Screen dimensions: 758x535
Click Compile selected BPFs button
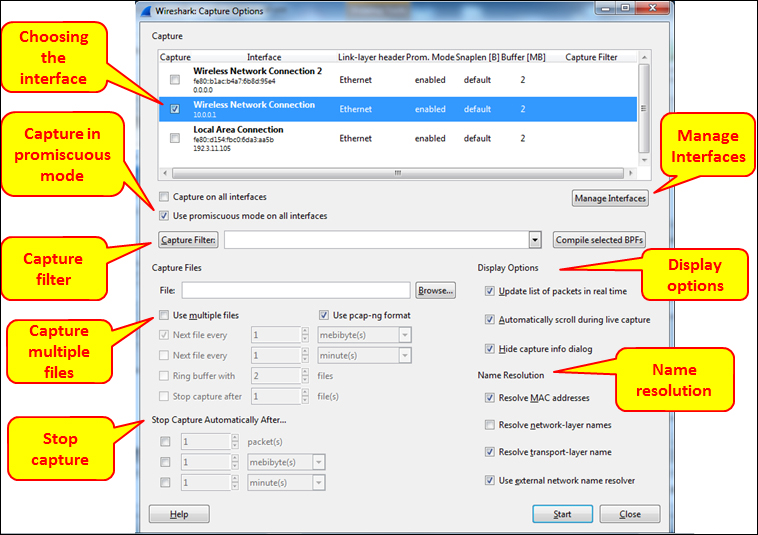[599, 240]
